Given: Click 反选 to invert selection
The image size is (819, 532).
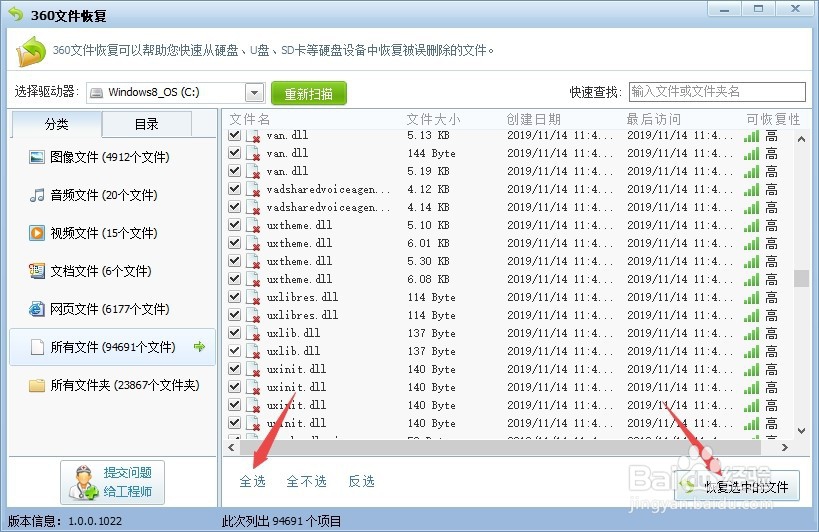Looking at the screenshot, I should click(361, 481).
